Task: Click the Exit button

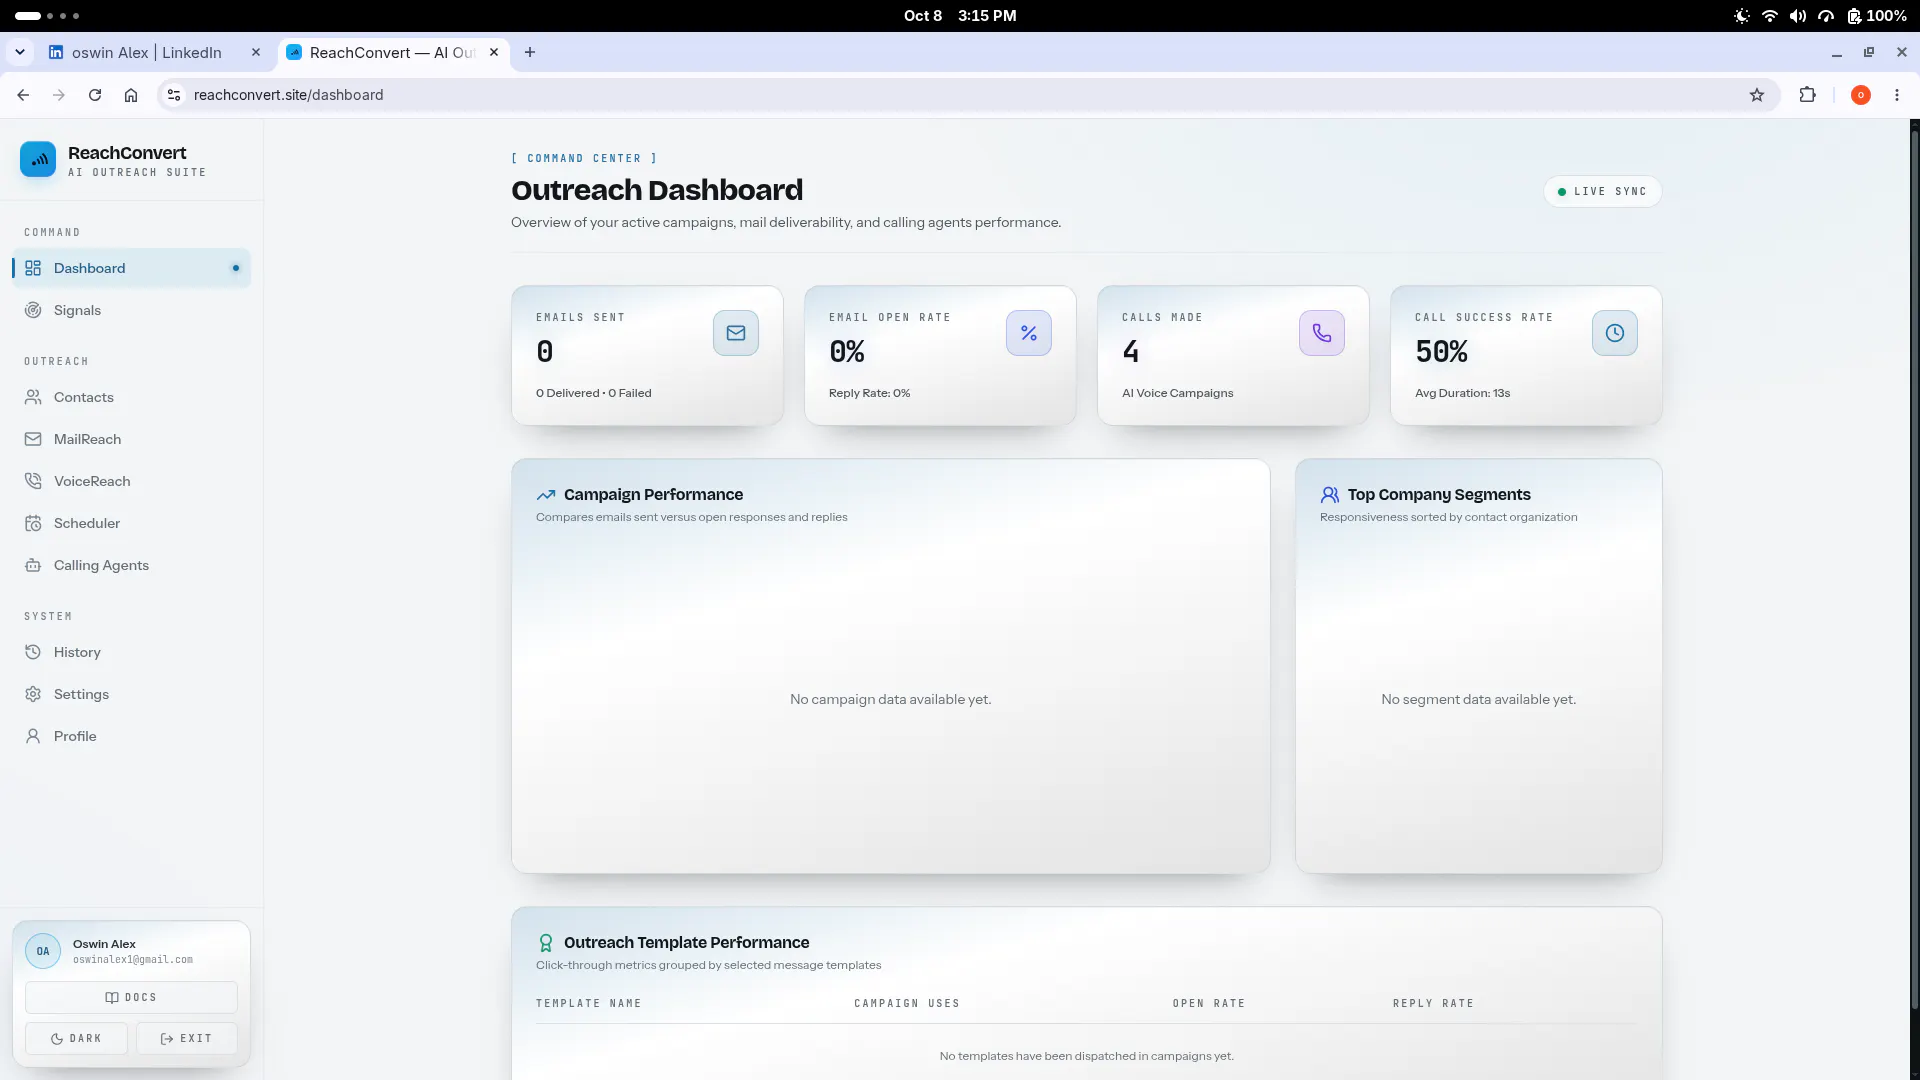Action: pos(187,1038)
